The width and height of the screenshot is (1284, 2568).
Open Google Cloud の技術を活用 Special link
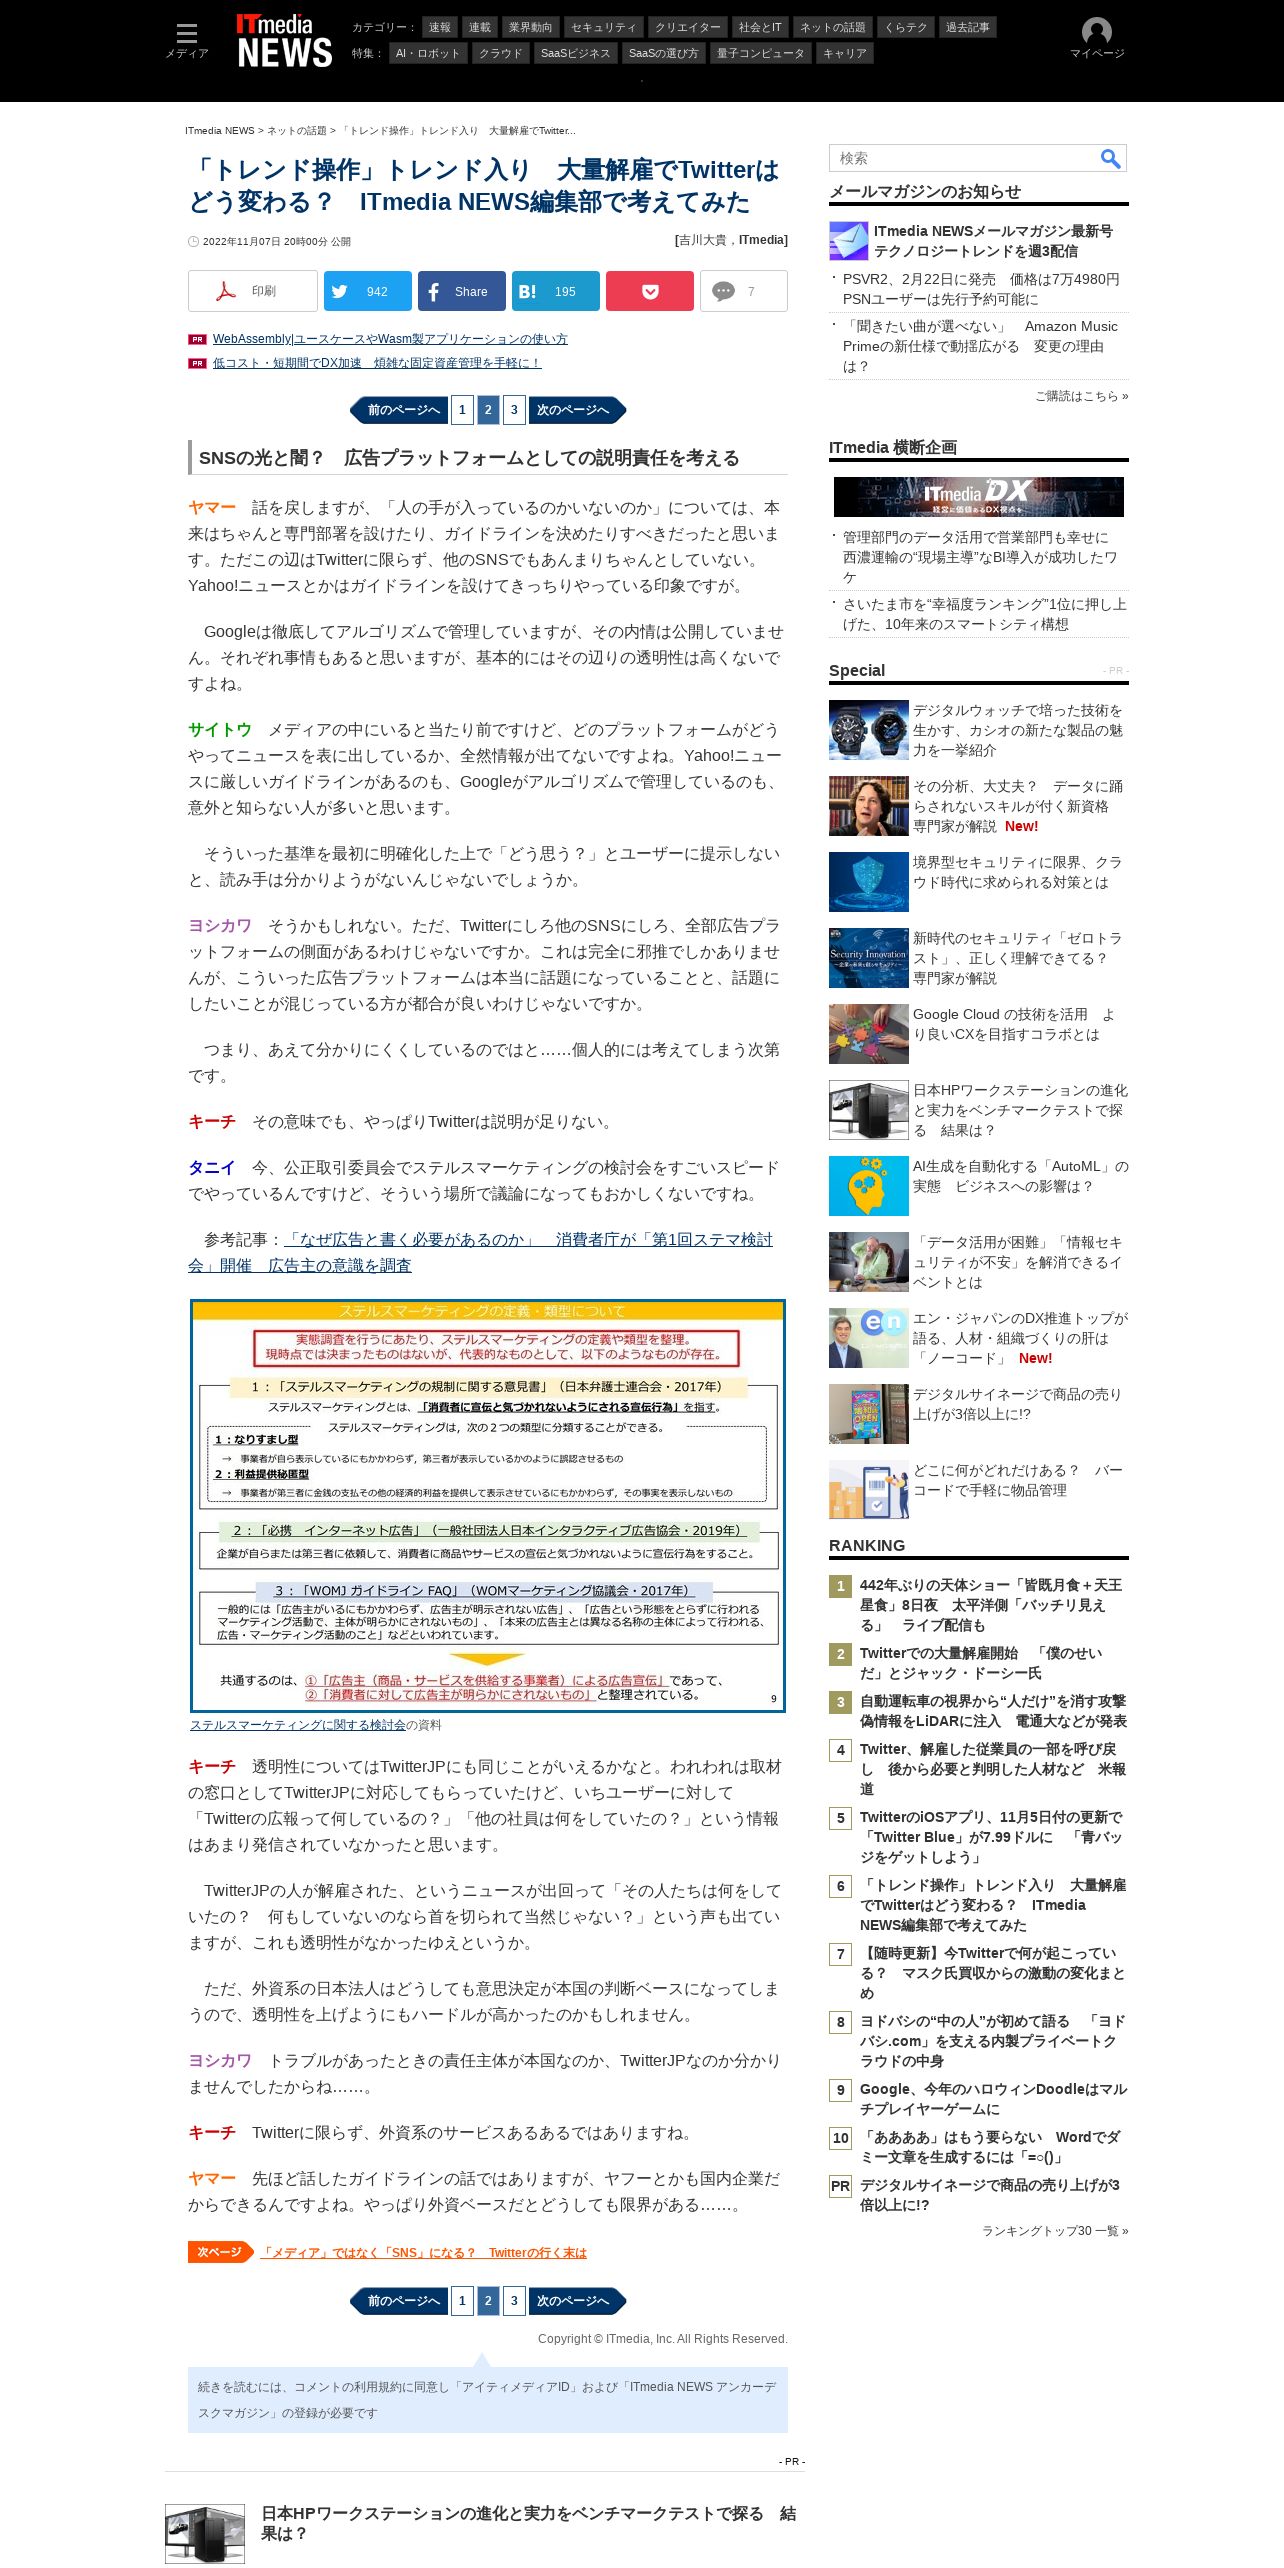pyautogui.click(x=1013, y=1024)
